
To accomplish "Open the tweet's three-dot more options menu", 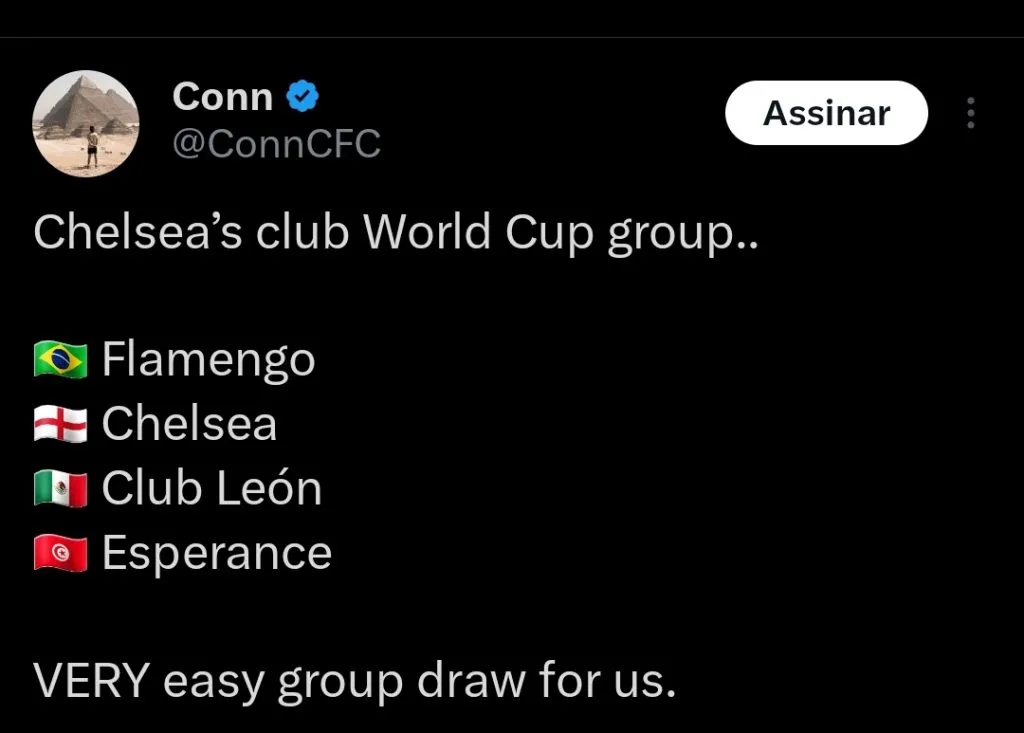I will 970,113.
